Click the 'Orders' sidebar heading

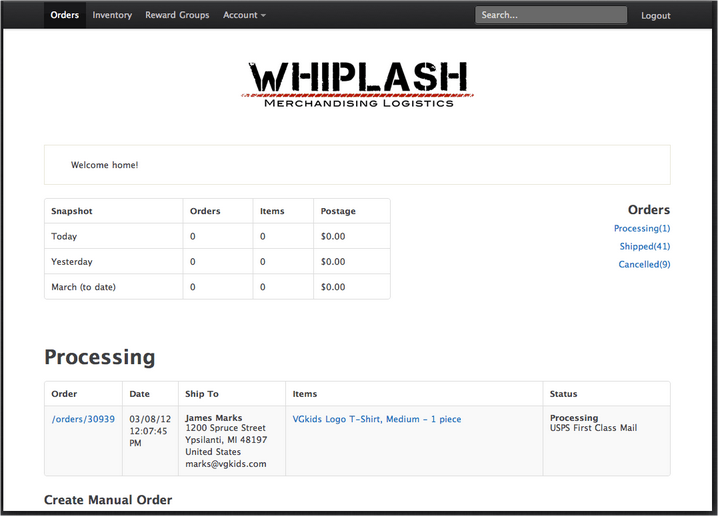(x=648, y=210)
